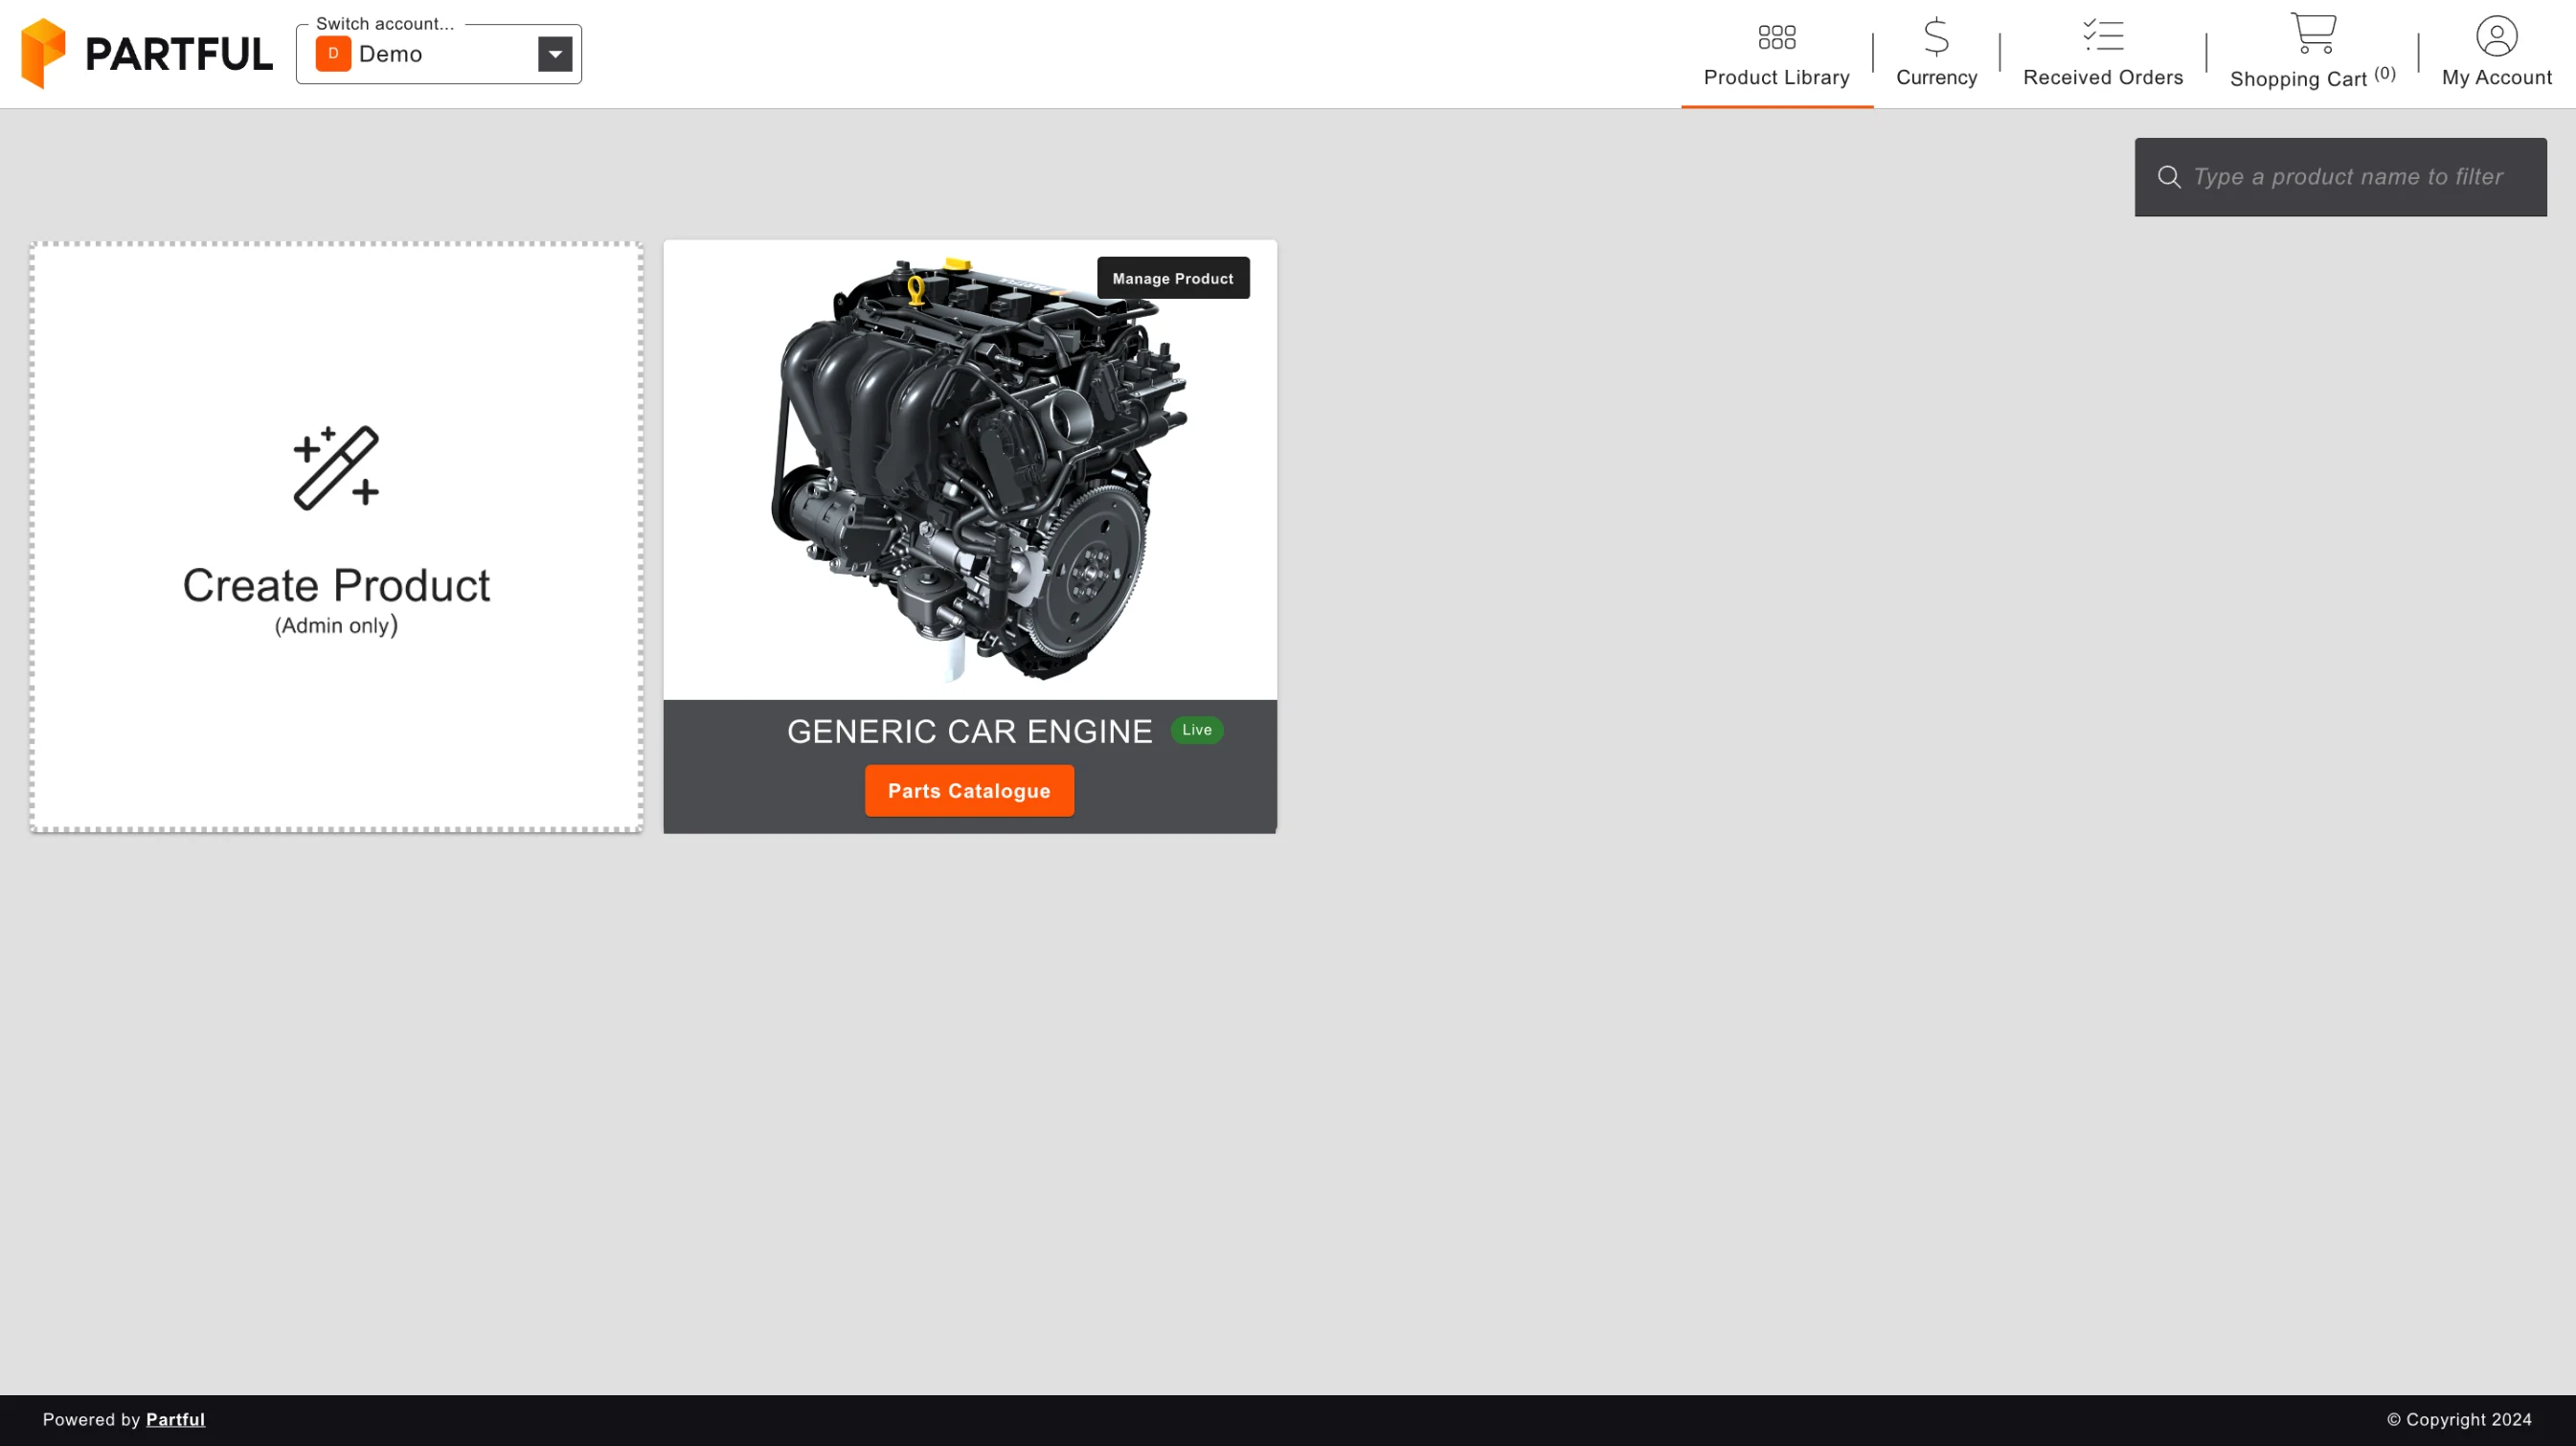
Task: Click the green Live status badge
Action: point(1196,730)
